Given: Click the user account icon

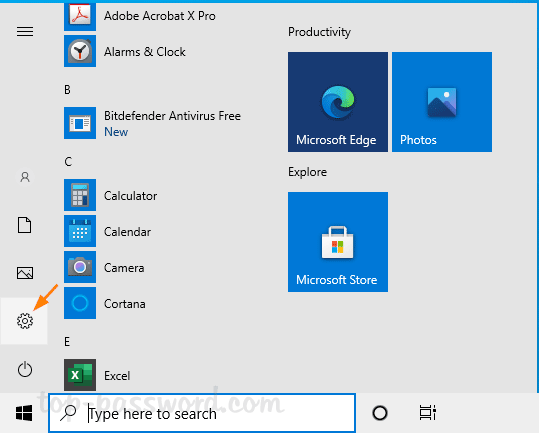Looking at the screenshot, I should click(25, 177).
